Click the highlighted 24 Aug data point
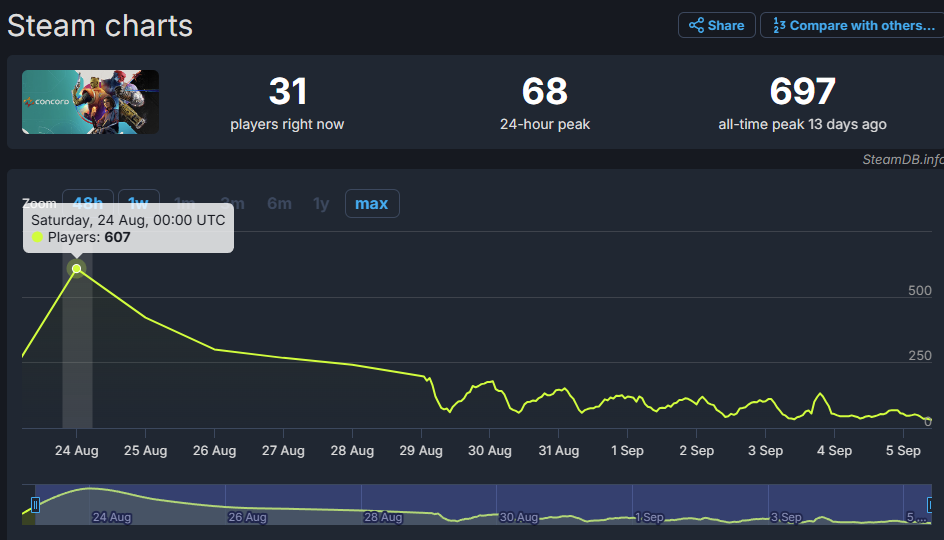 tap(76, 268)
